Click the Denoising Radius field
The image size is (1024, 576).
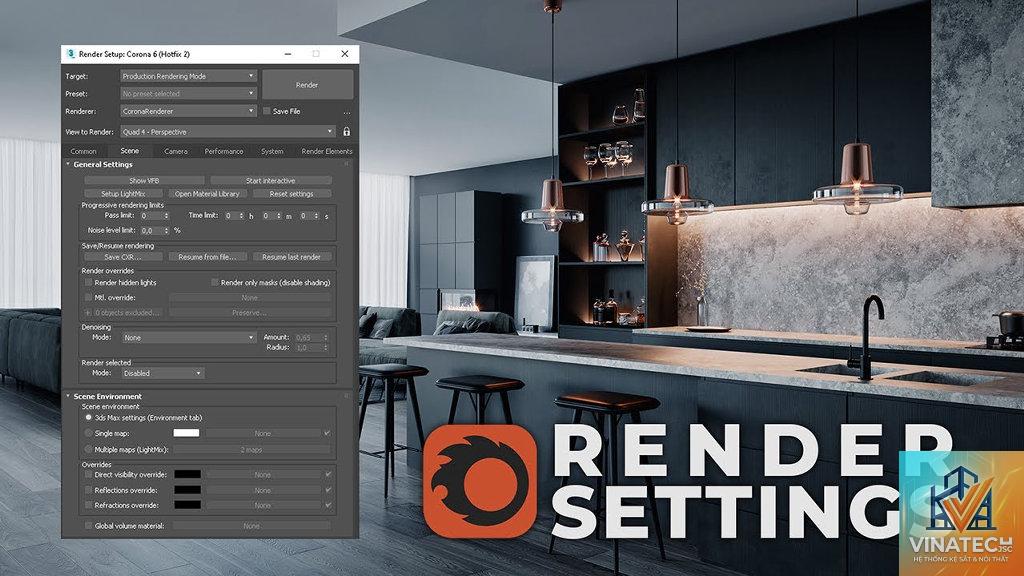[x=308, y=348]
